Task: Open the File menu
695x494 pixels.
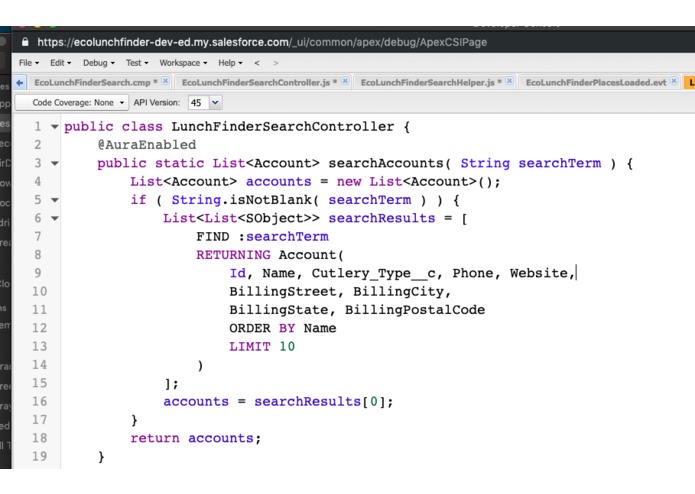Action: [29, 63]
